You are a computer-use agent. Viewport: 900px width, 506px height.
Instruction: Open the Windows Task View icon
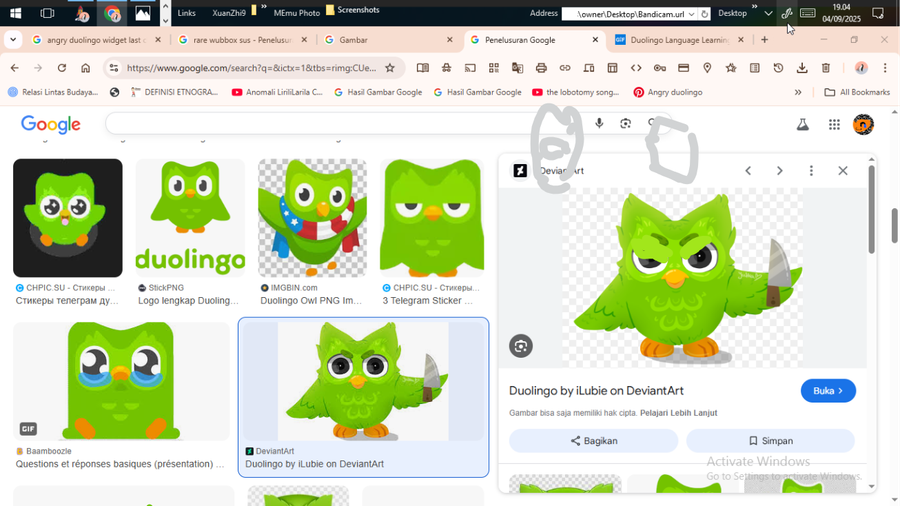tap(47, 13)
